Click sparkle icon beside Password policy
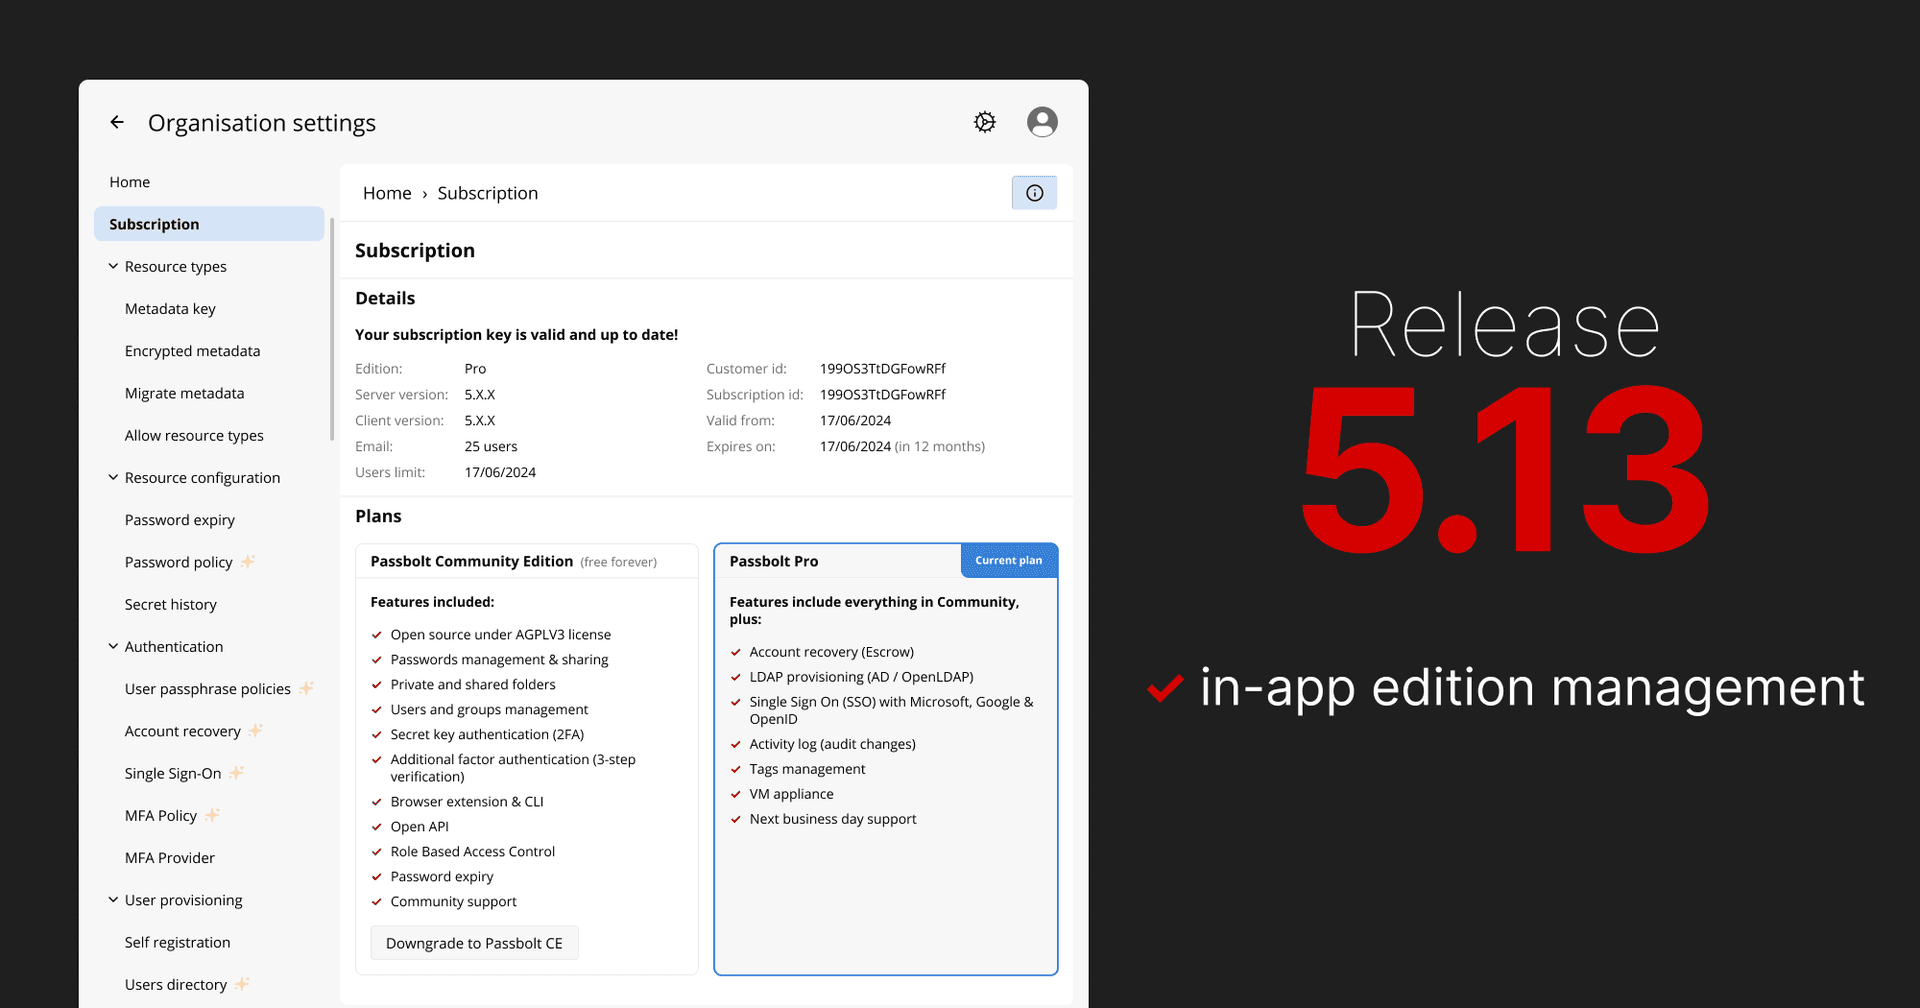1920x1008 pixels. click(x=248, y=561)
